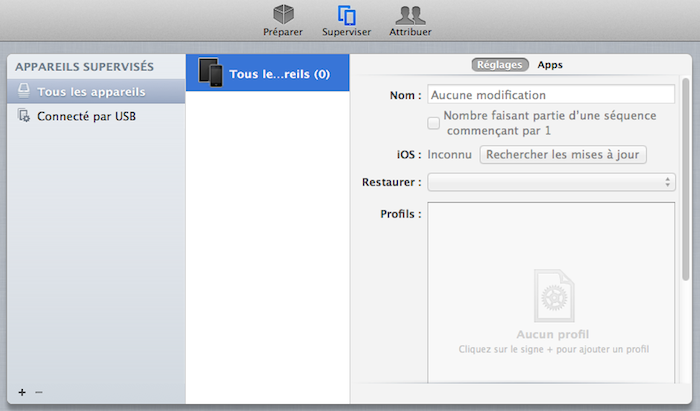Add a new group with plus icon
The image size is (700, 411).
(22, 392)
